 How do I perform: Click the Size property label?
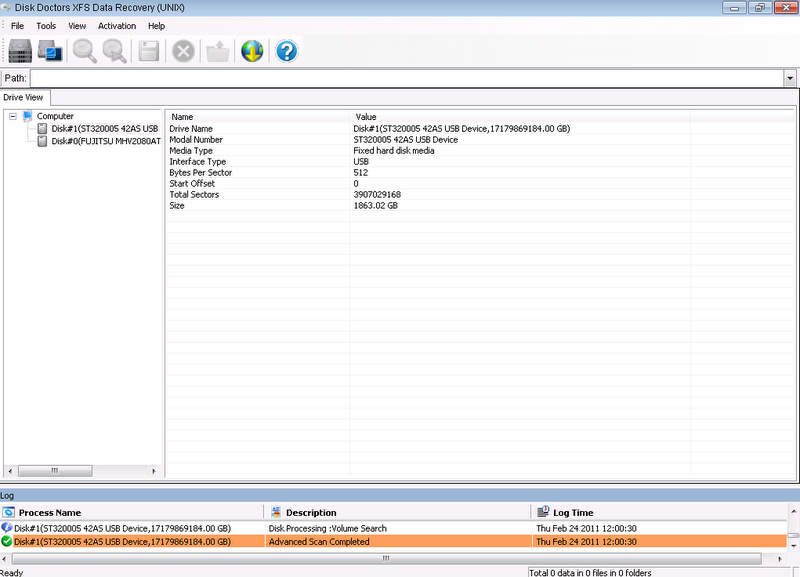[177, 206]
